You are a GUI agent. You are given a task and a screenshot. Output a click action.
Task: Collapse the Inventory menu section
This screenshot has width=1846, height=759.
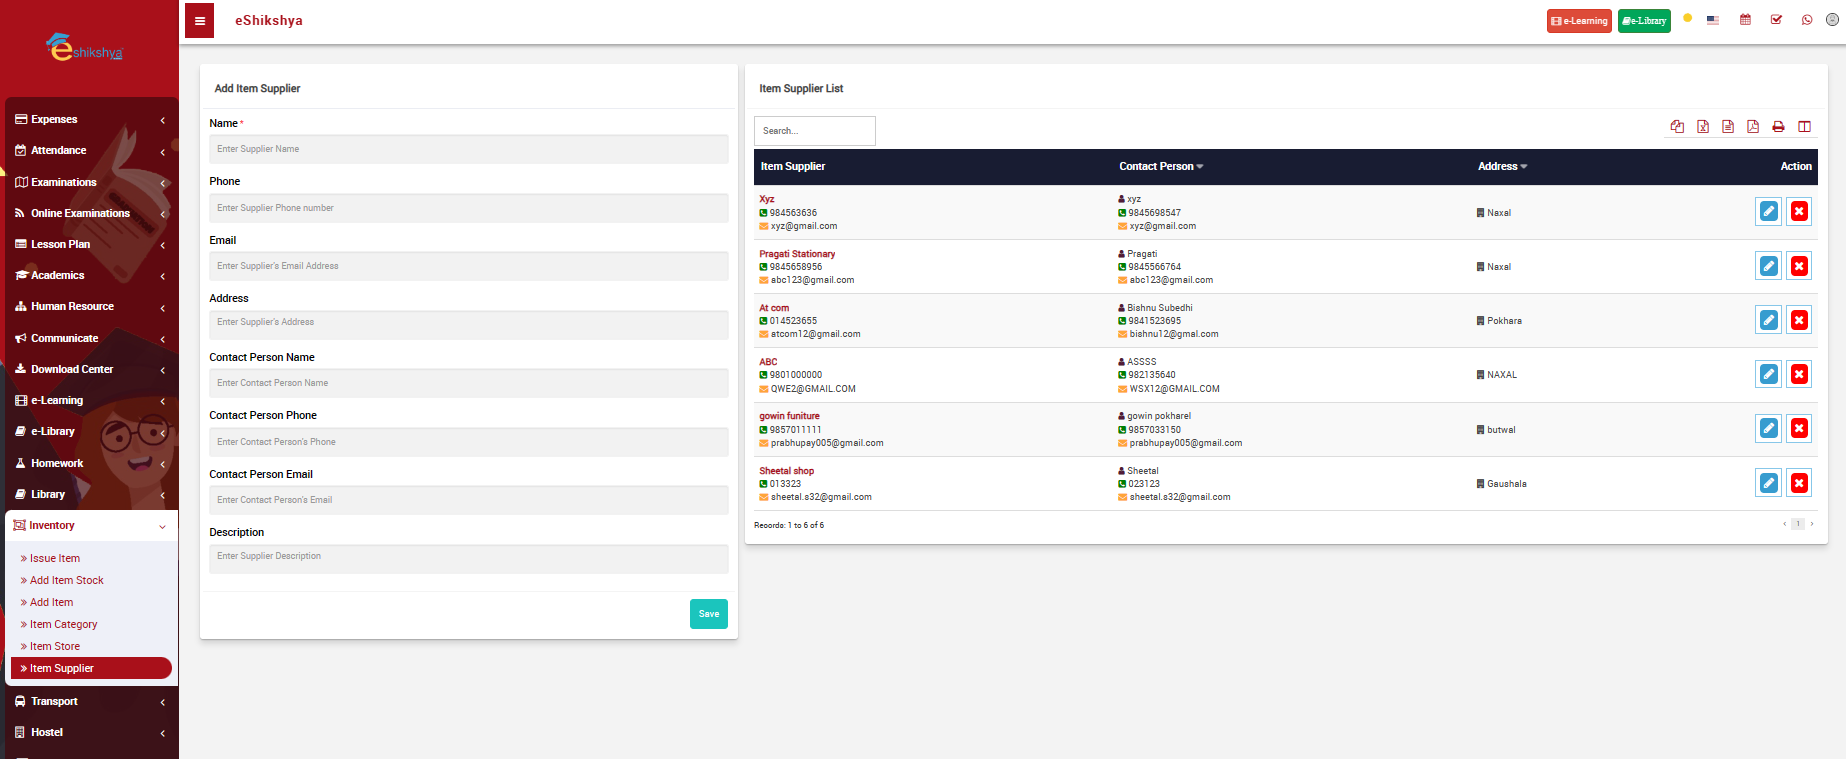[90, 526]
